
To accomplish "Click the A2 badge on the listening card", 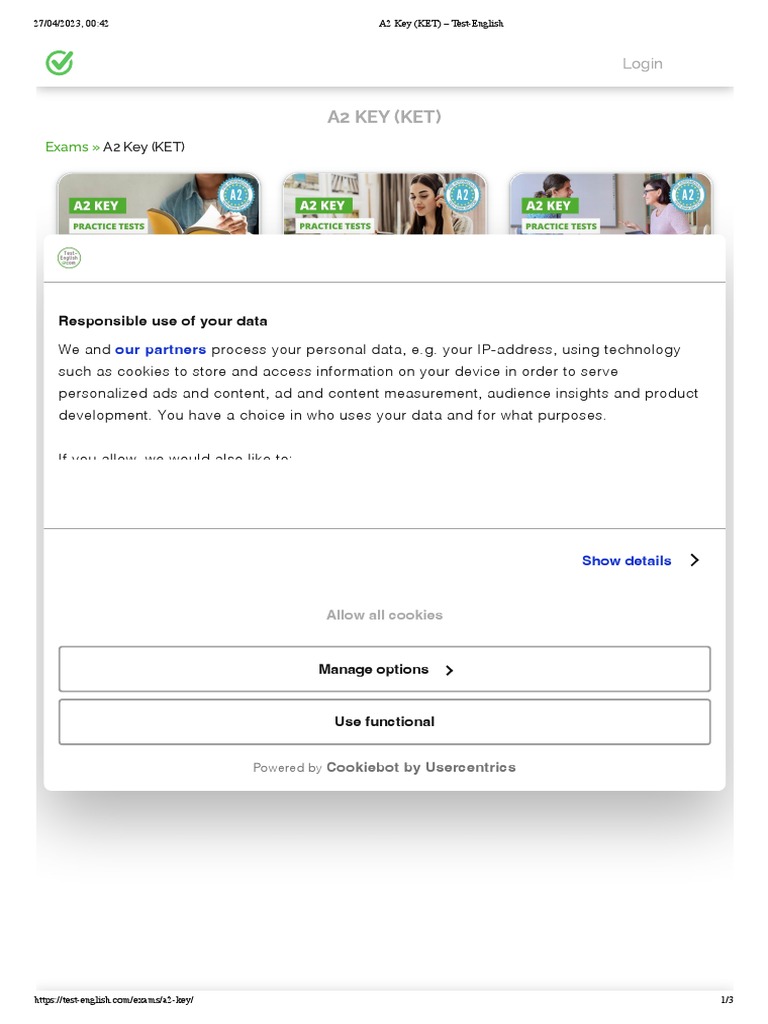I will (462, 195).
